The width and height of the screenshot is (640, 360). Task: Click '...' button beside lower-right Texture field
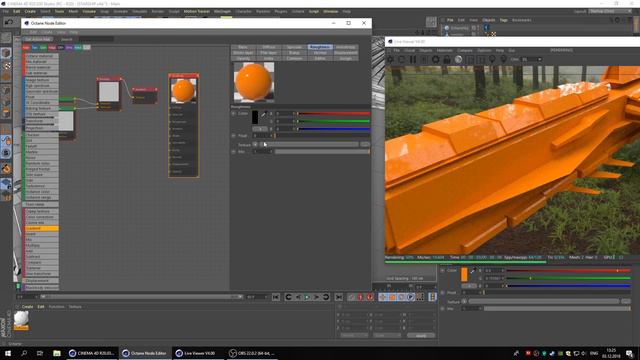coord(626,302)
